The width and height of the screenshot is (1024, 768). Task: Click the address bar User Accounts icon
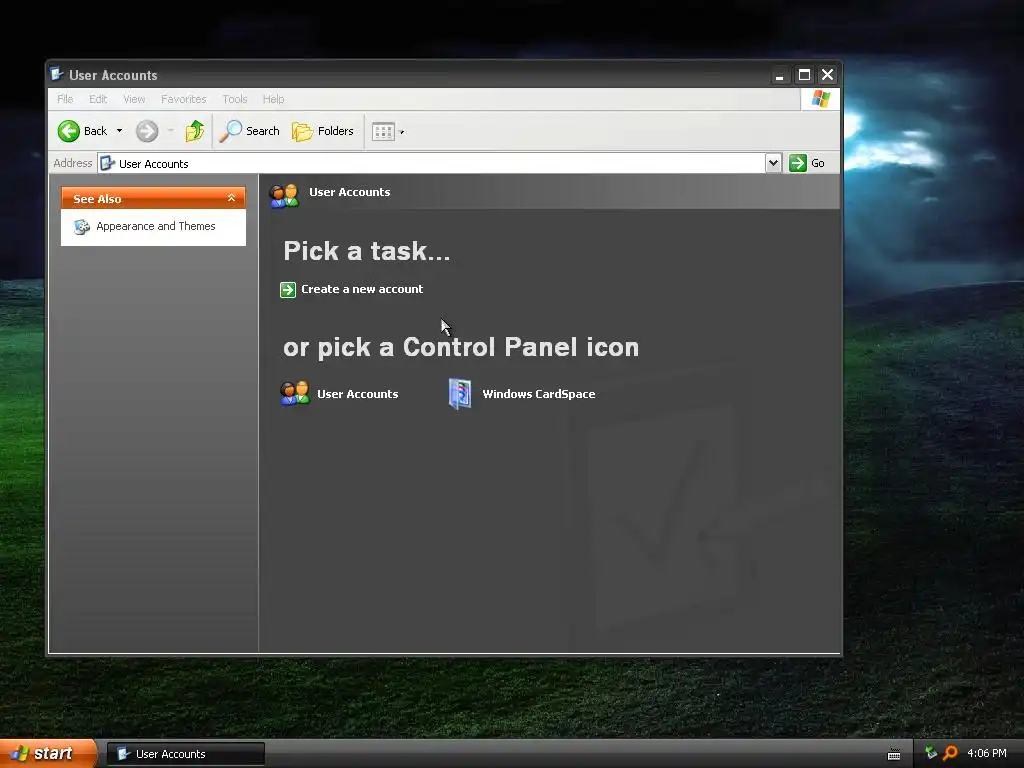tap(108, 163)
